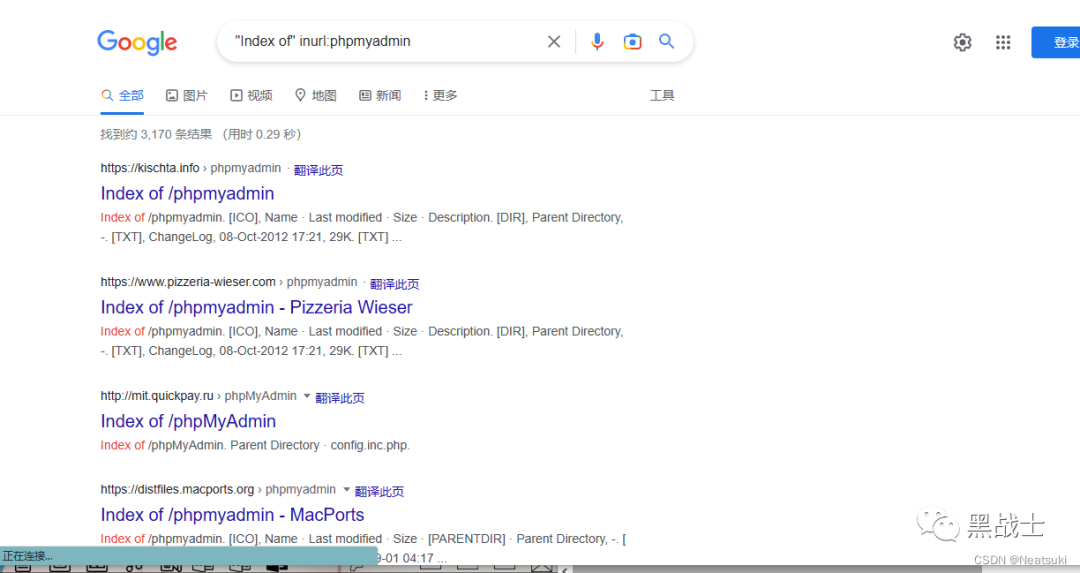Clear the search box with X
The height and width of the screenshot is (573, 1080).
554,41
